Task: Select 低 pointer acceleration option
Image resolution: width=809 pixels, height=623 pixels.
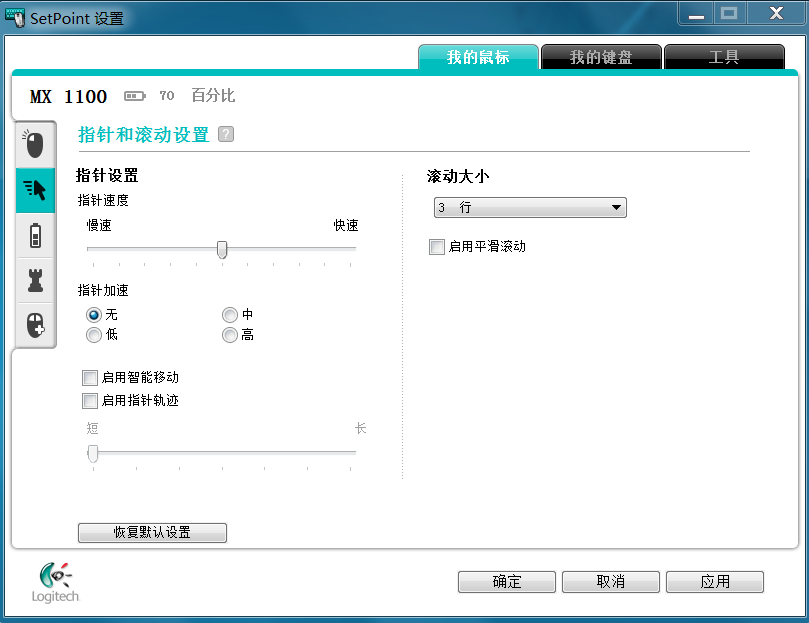Action: pos(94,335)
